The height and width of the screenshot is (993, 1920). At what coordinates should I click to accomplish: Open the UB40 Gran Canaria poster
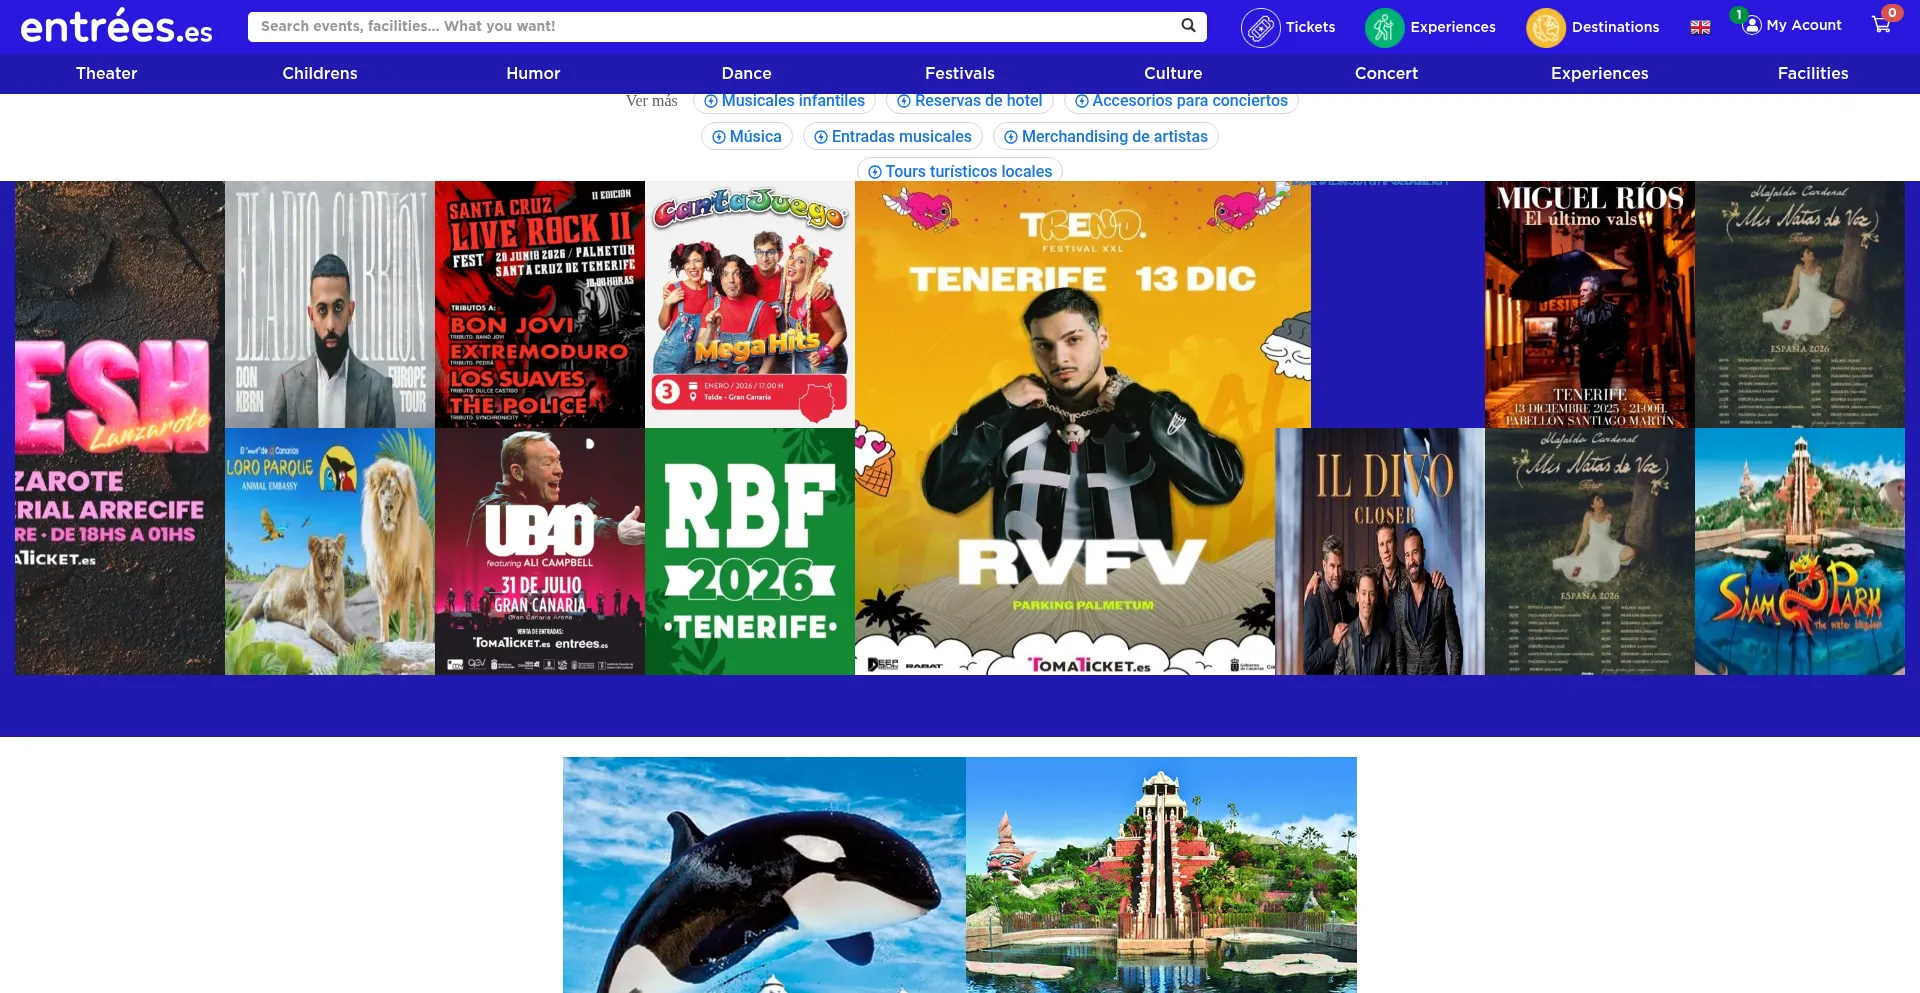[540, 551]
